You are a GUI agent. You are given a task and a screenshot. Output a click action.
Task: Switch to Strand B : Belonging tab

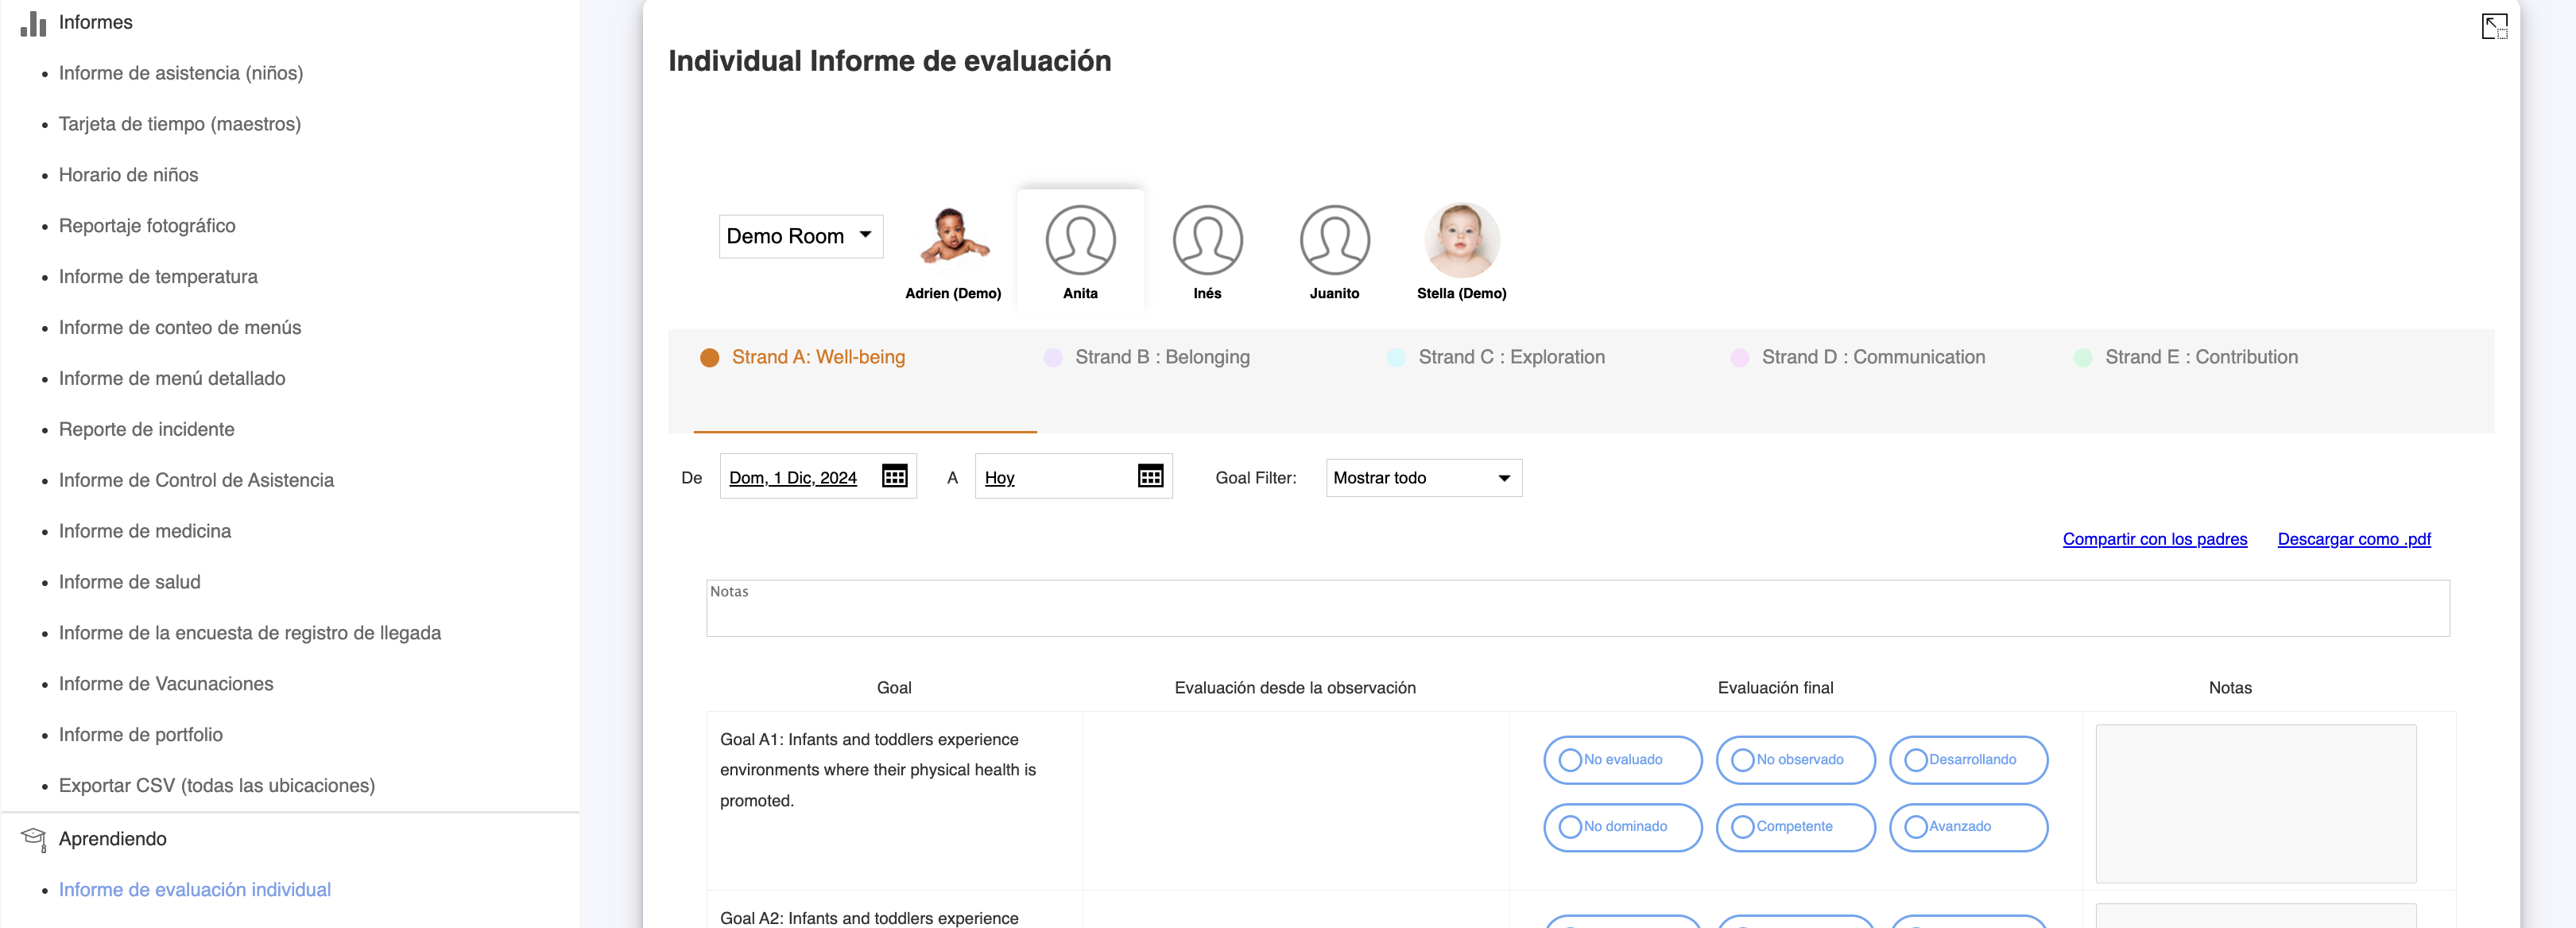(1161, 357)
